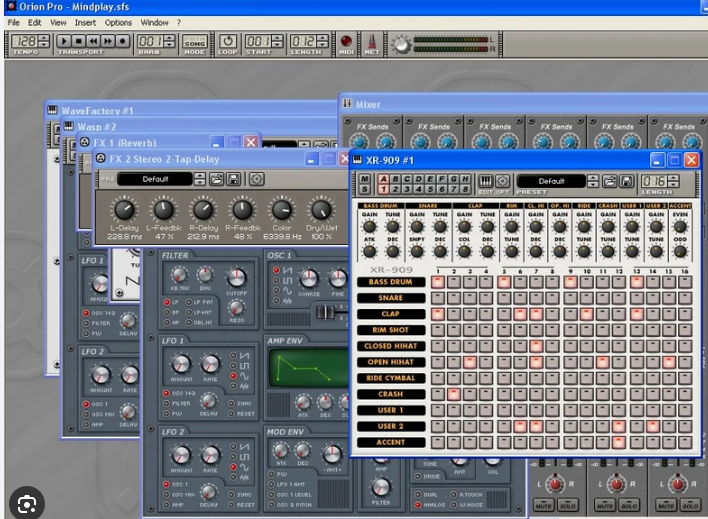Toggle Snare step 1

point(438,298)
